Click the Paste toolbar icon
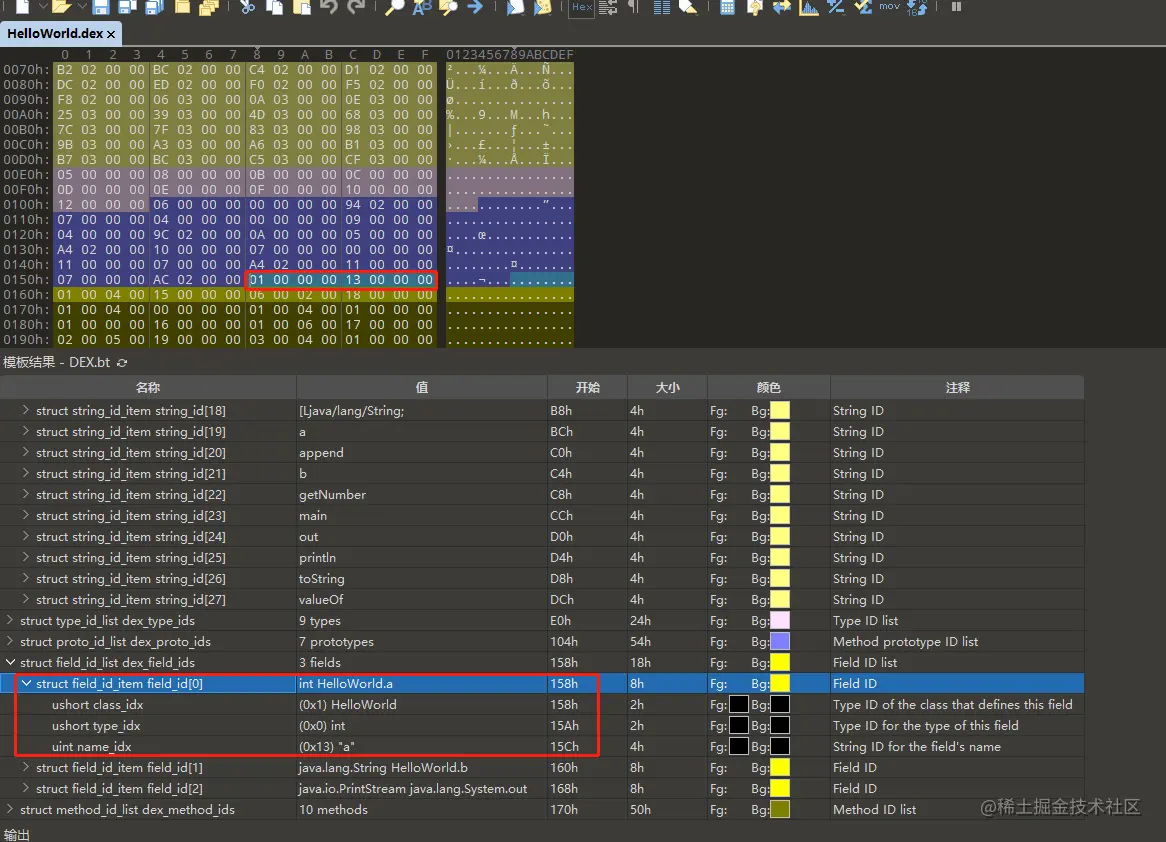The image size is (1166, 842). [301, 7]
